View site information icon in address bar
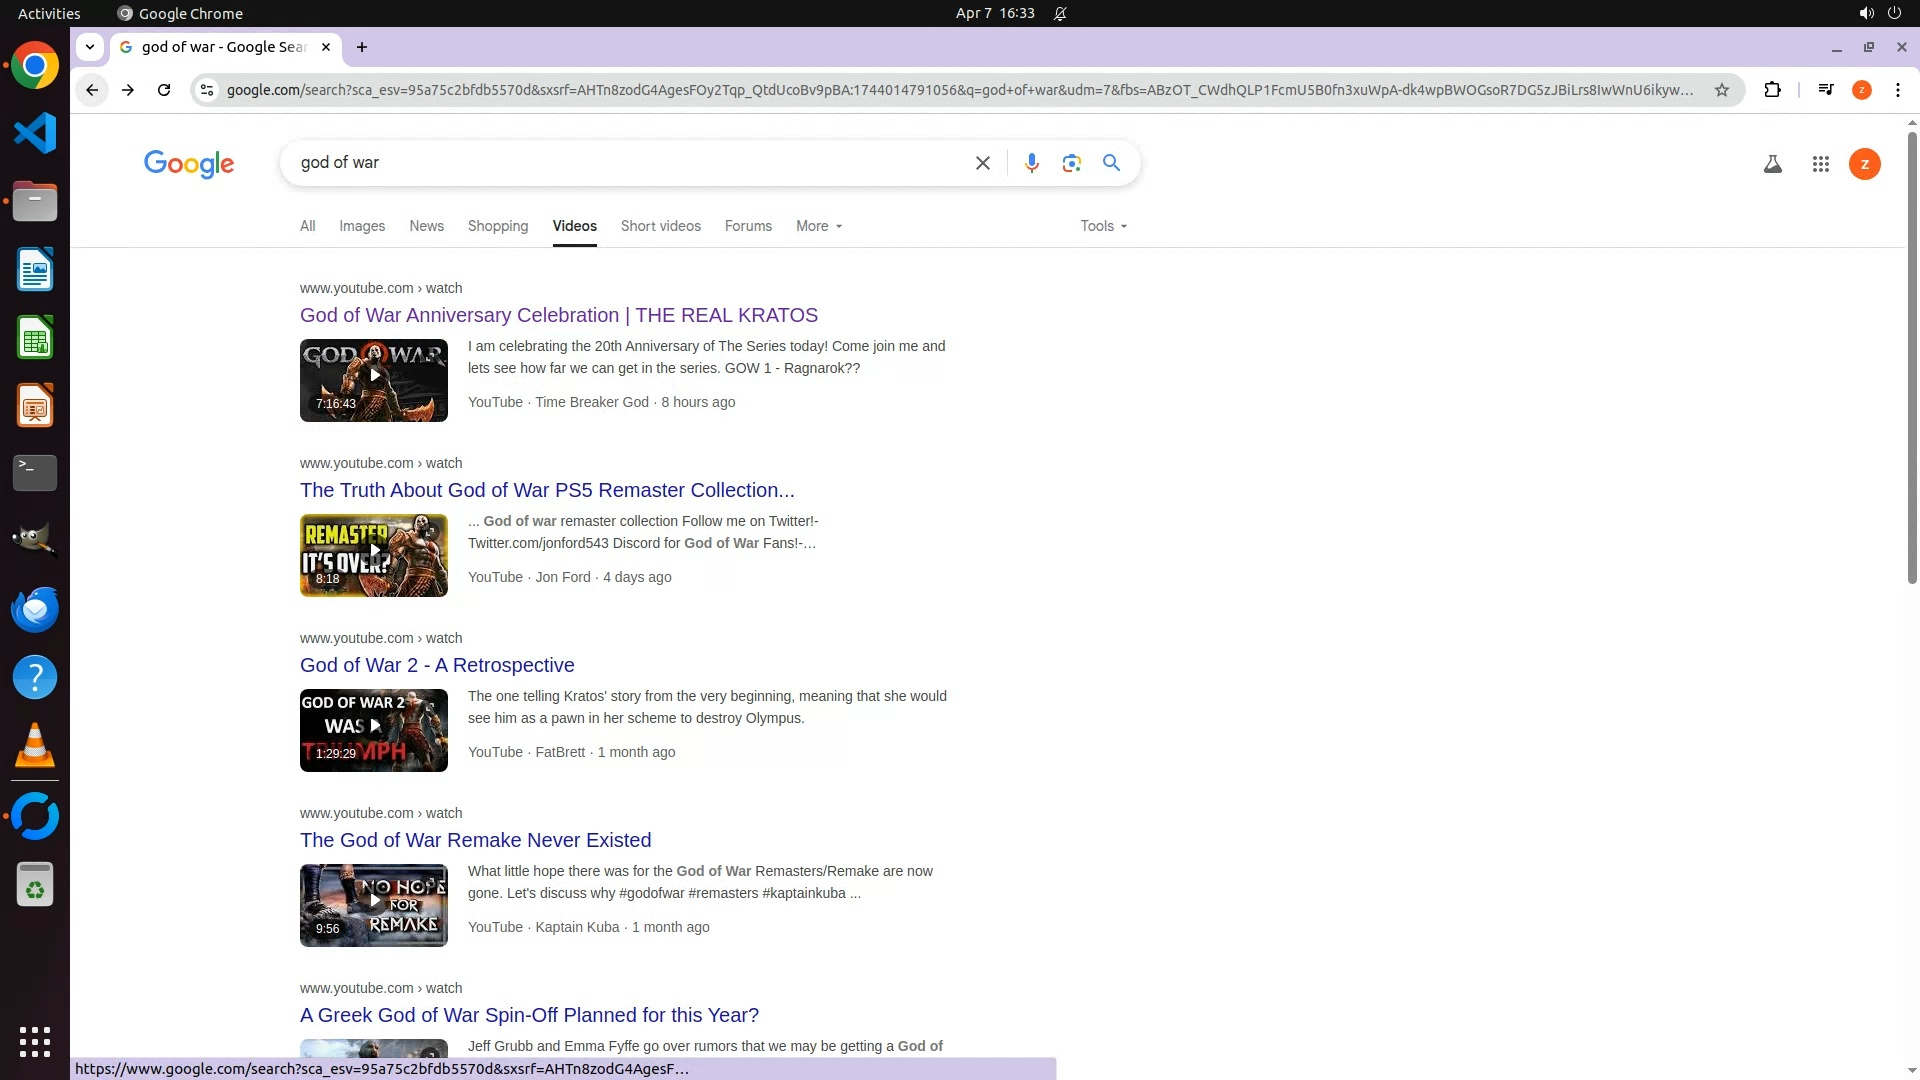Viewport: 1920px width, 1080px height. coord(207,90)
